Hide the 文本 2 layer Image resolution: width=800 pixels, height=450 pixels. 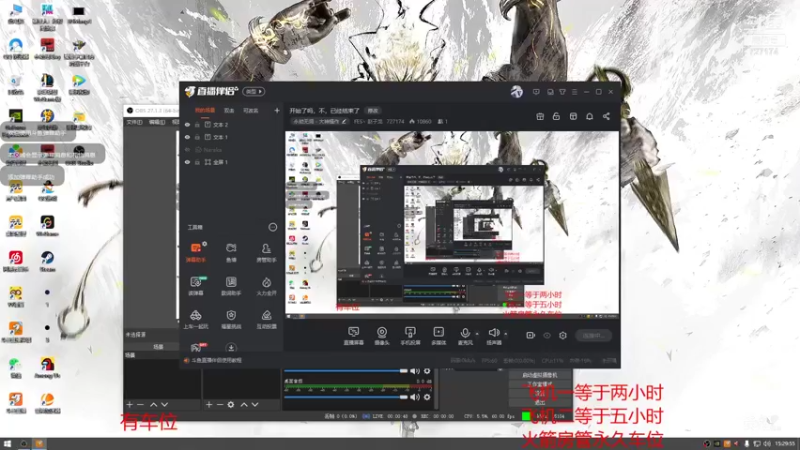click(187, 124)
